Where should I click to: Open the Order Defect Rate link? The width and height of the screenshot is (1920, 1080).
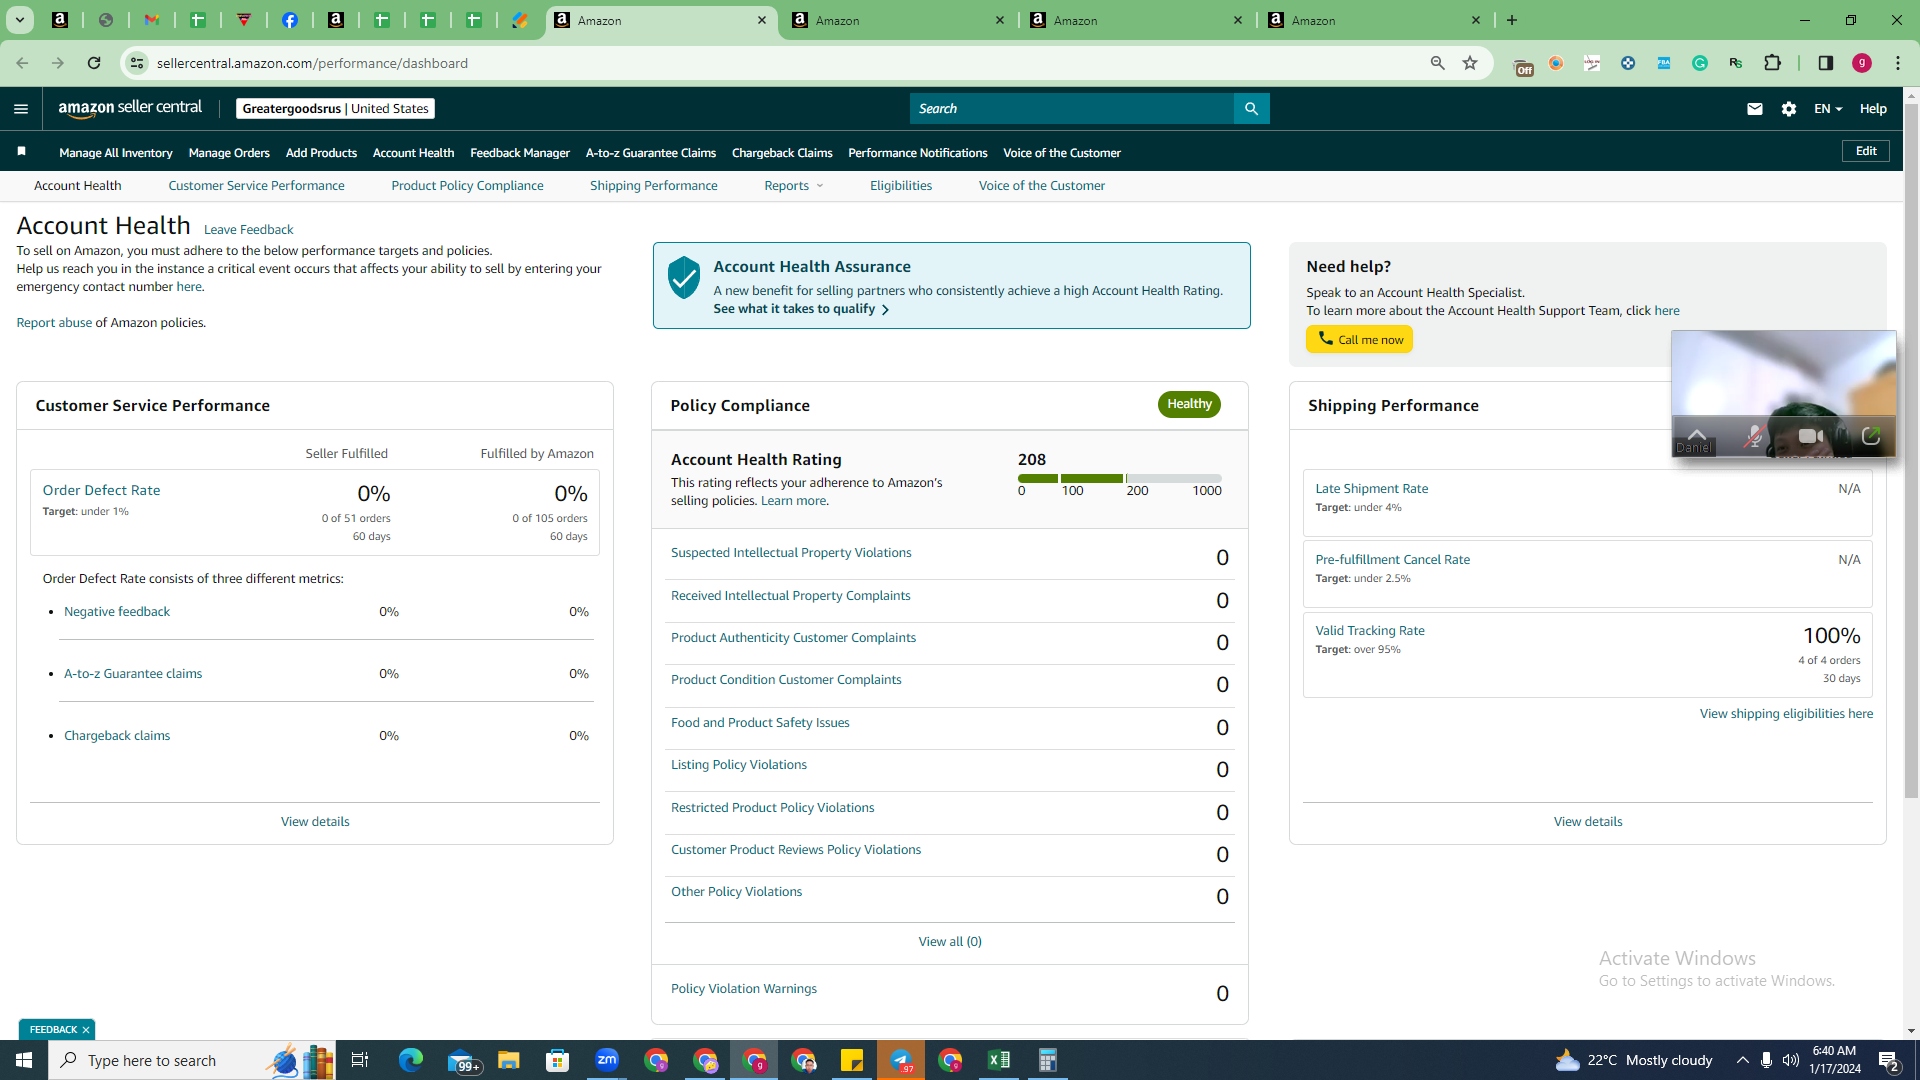point(101,490)
